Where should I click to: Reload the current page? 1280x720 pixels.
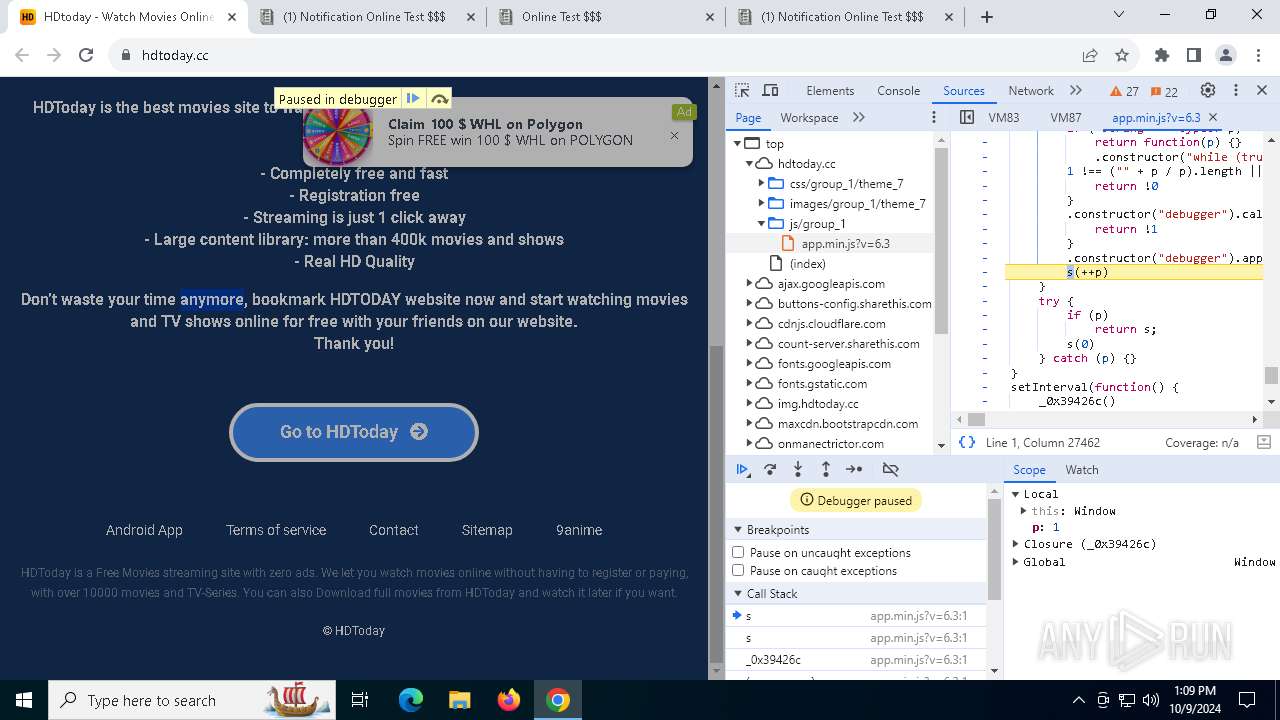pyautogui.click(x=86, y=56)
